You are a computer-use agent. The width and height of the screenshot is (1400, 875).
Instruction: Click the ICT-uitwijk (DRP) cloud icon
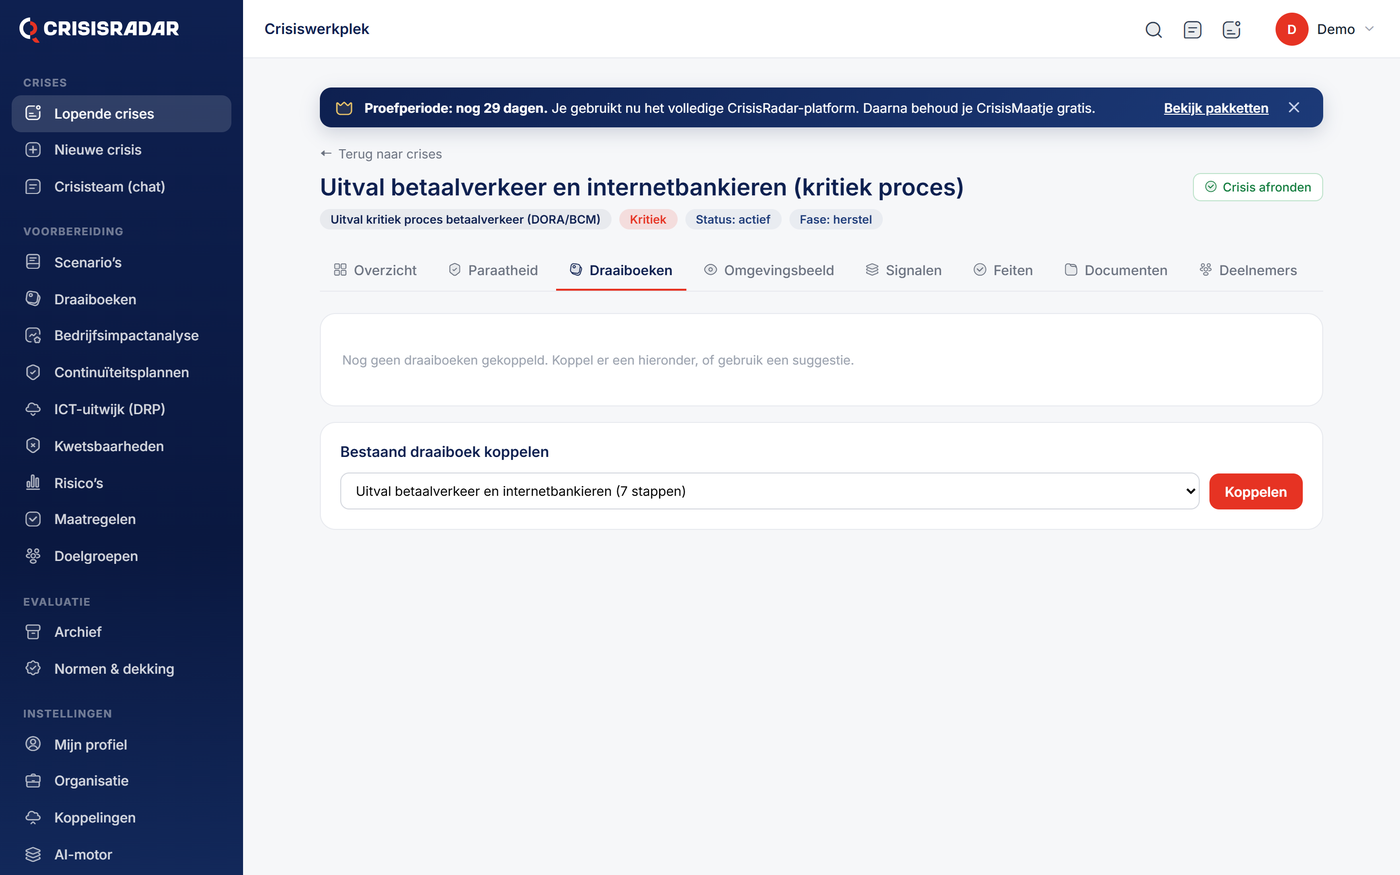tap(33, 409)
